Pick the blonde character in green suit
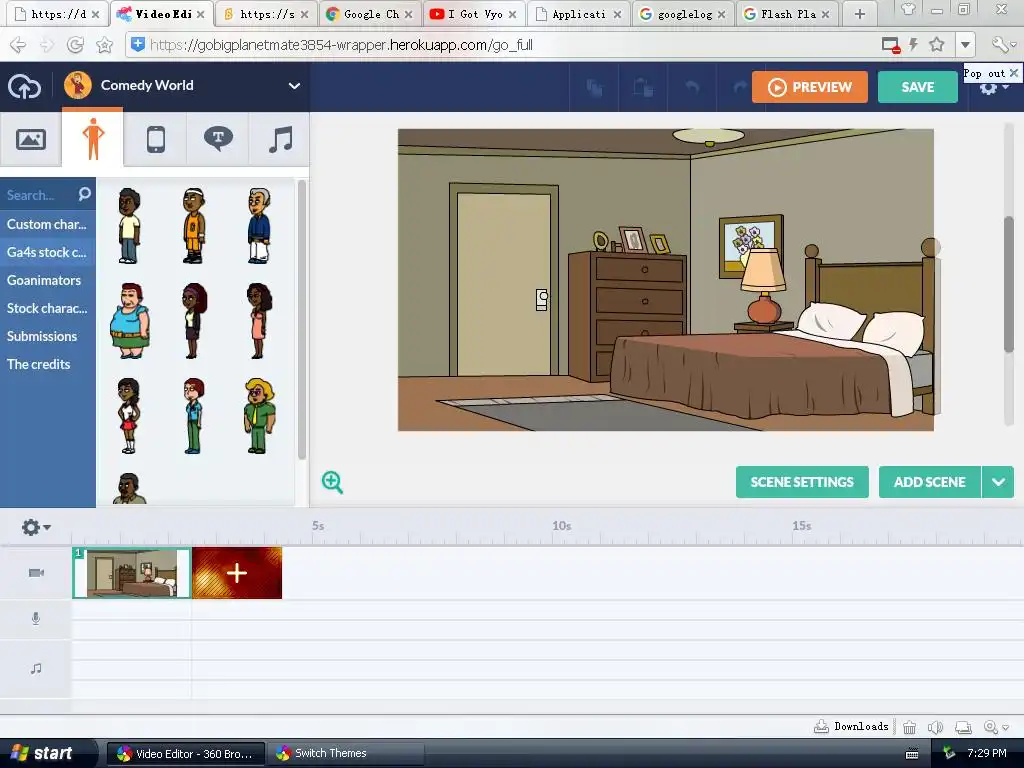 click(x=260, y=416)
